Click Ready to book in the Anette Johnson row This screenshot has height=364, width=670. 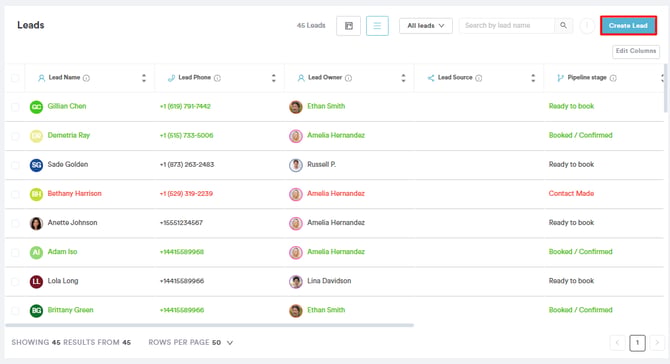571,223
